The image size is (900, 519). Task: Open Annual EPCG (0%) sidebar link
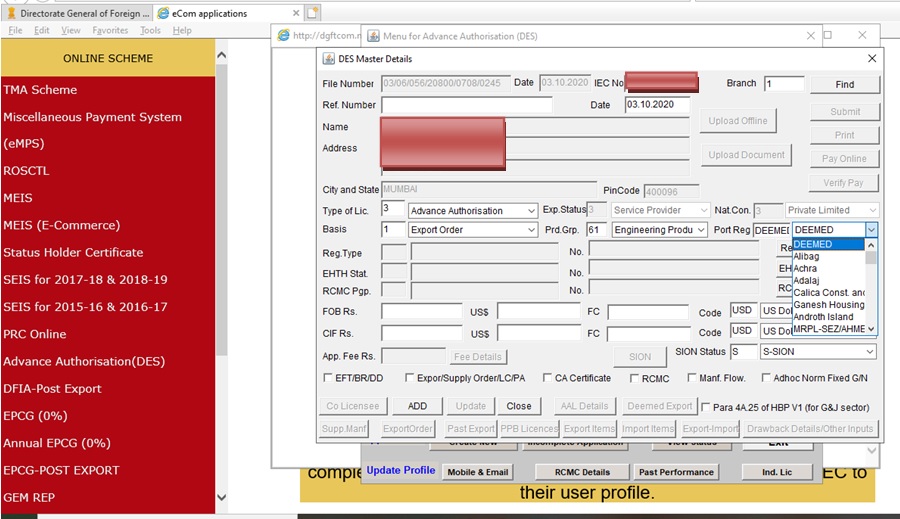pyautogui.click(x=57, y=443)
